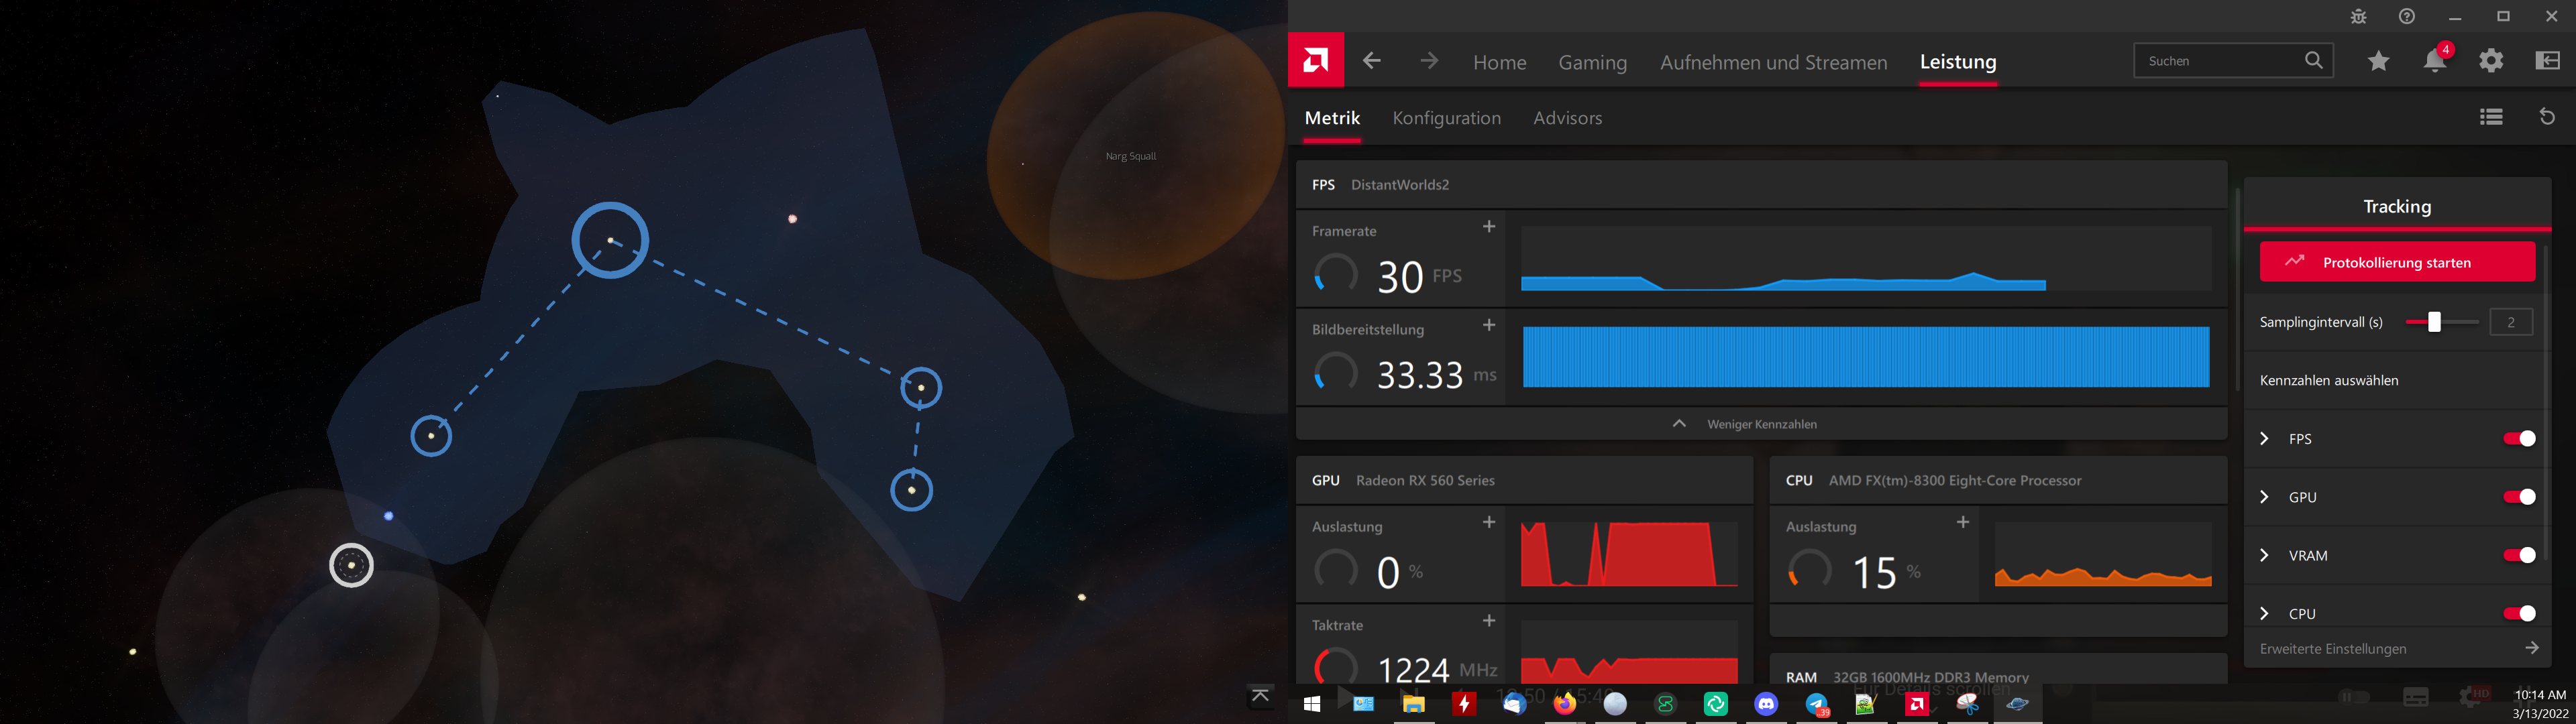Switch to Konfiguration sub-tab

(1446, 118)
